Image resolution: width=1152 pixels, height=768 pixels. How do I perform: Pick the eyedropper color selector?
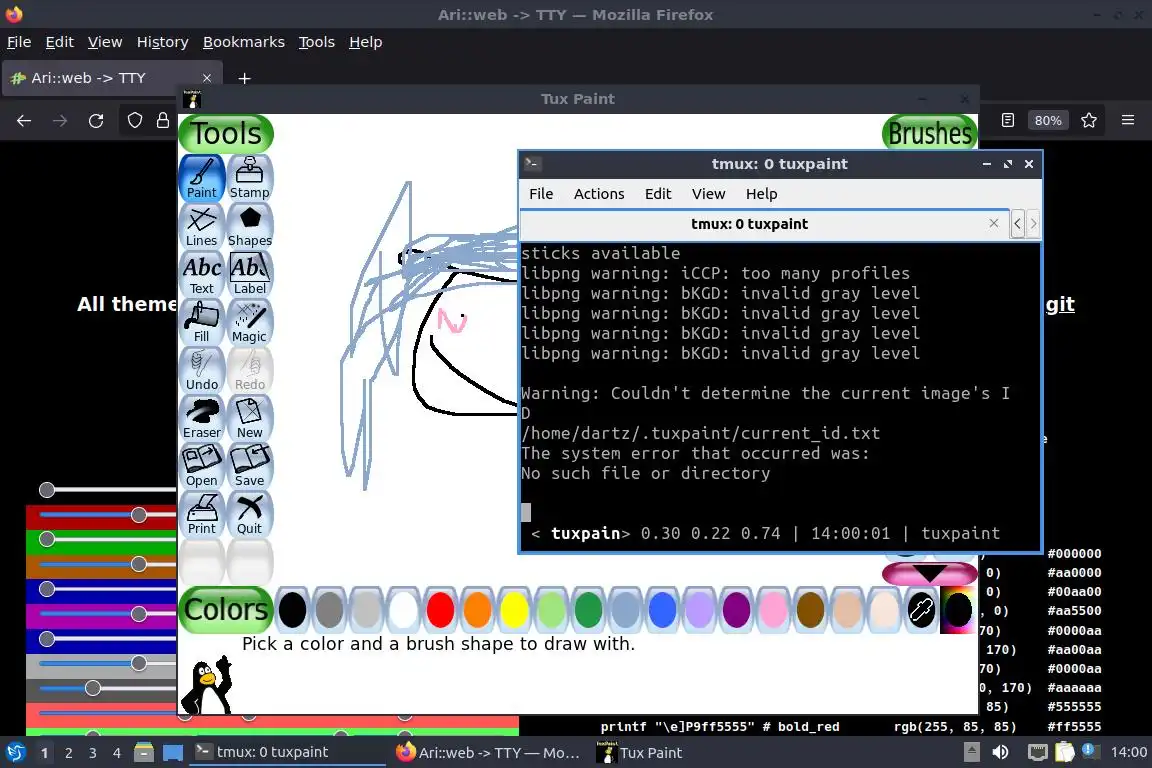click(921, 610)
